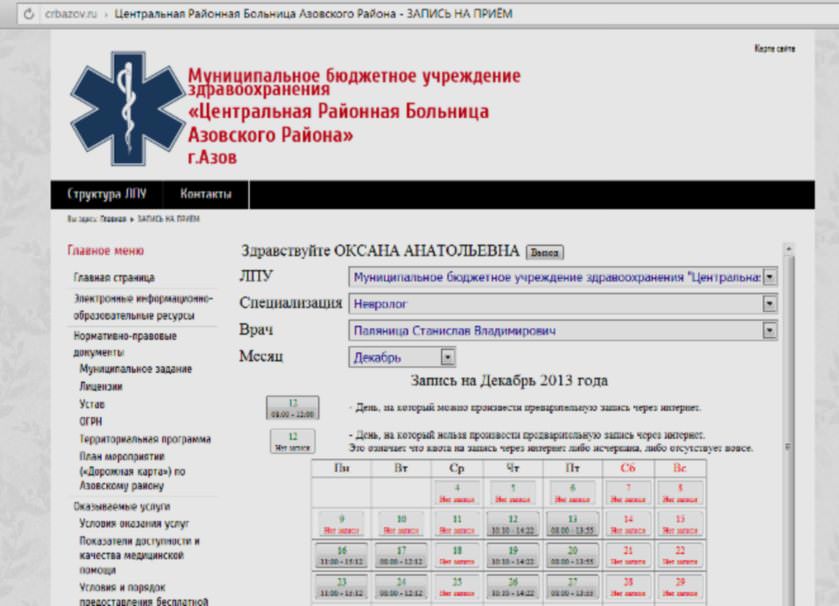The width and height of the screenshot is (839, 606).
Task: Open Главная страница in the sidebar menu
Action: pyautogui.click(x=114, y=277)
